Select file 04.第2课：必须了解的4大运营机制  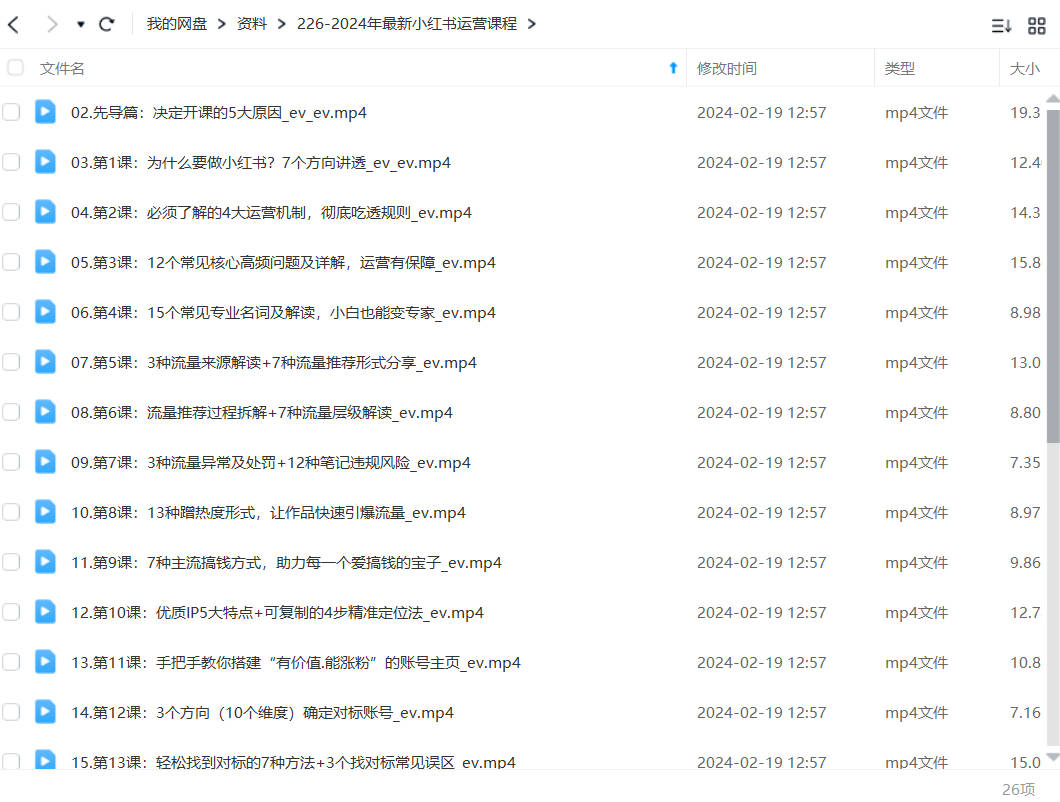pyautogui.click(x=271, y=213)
